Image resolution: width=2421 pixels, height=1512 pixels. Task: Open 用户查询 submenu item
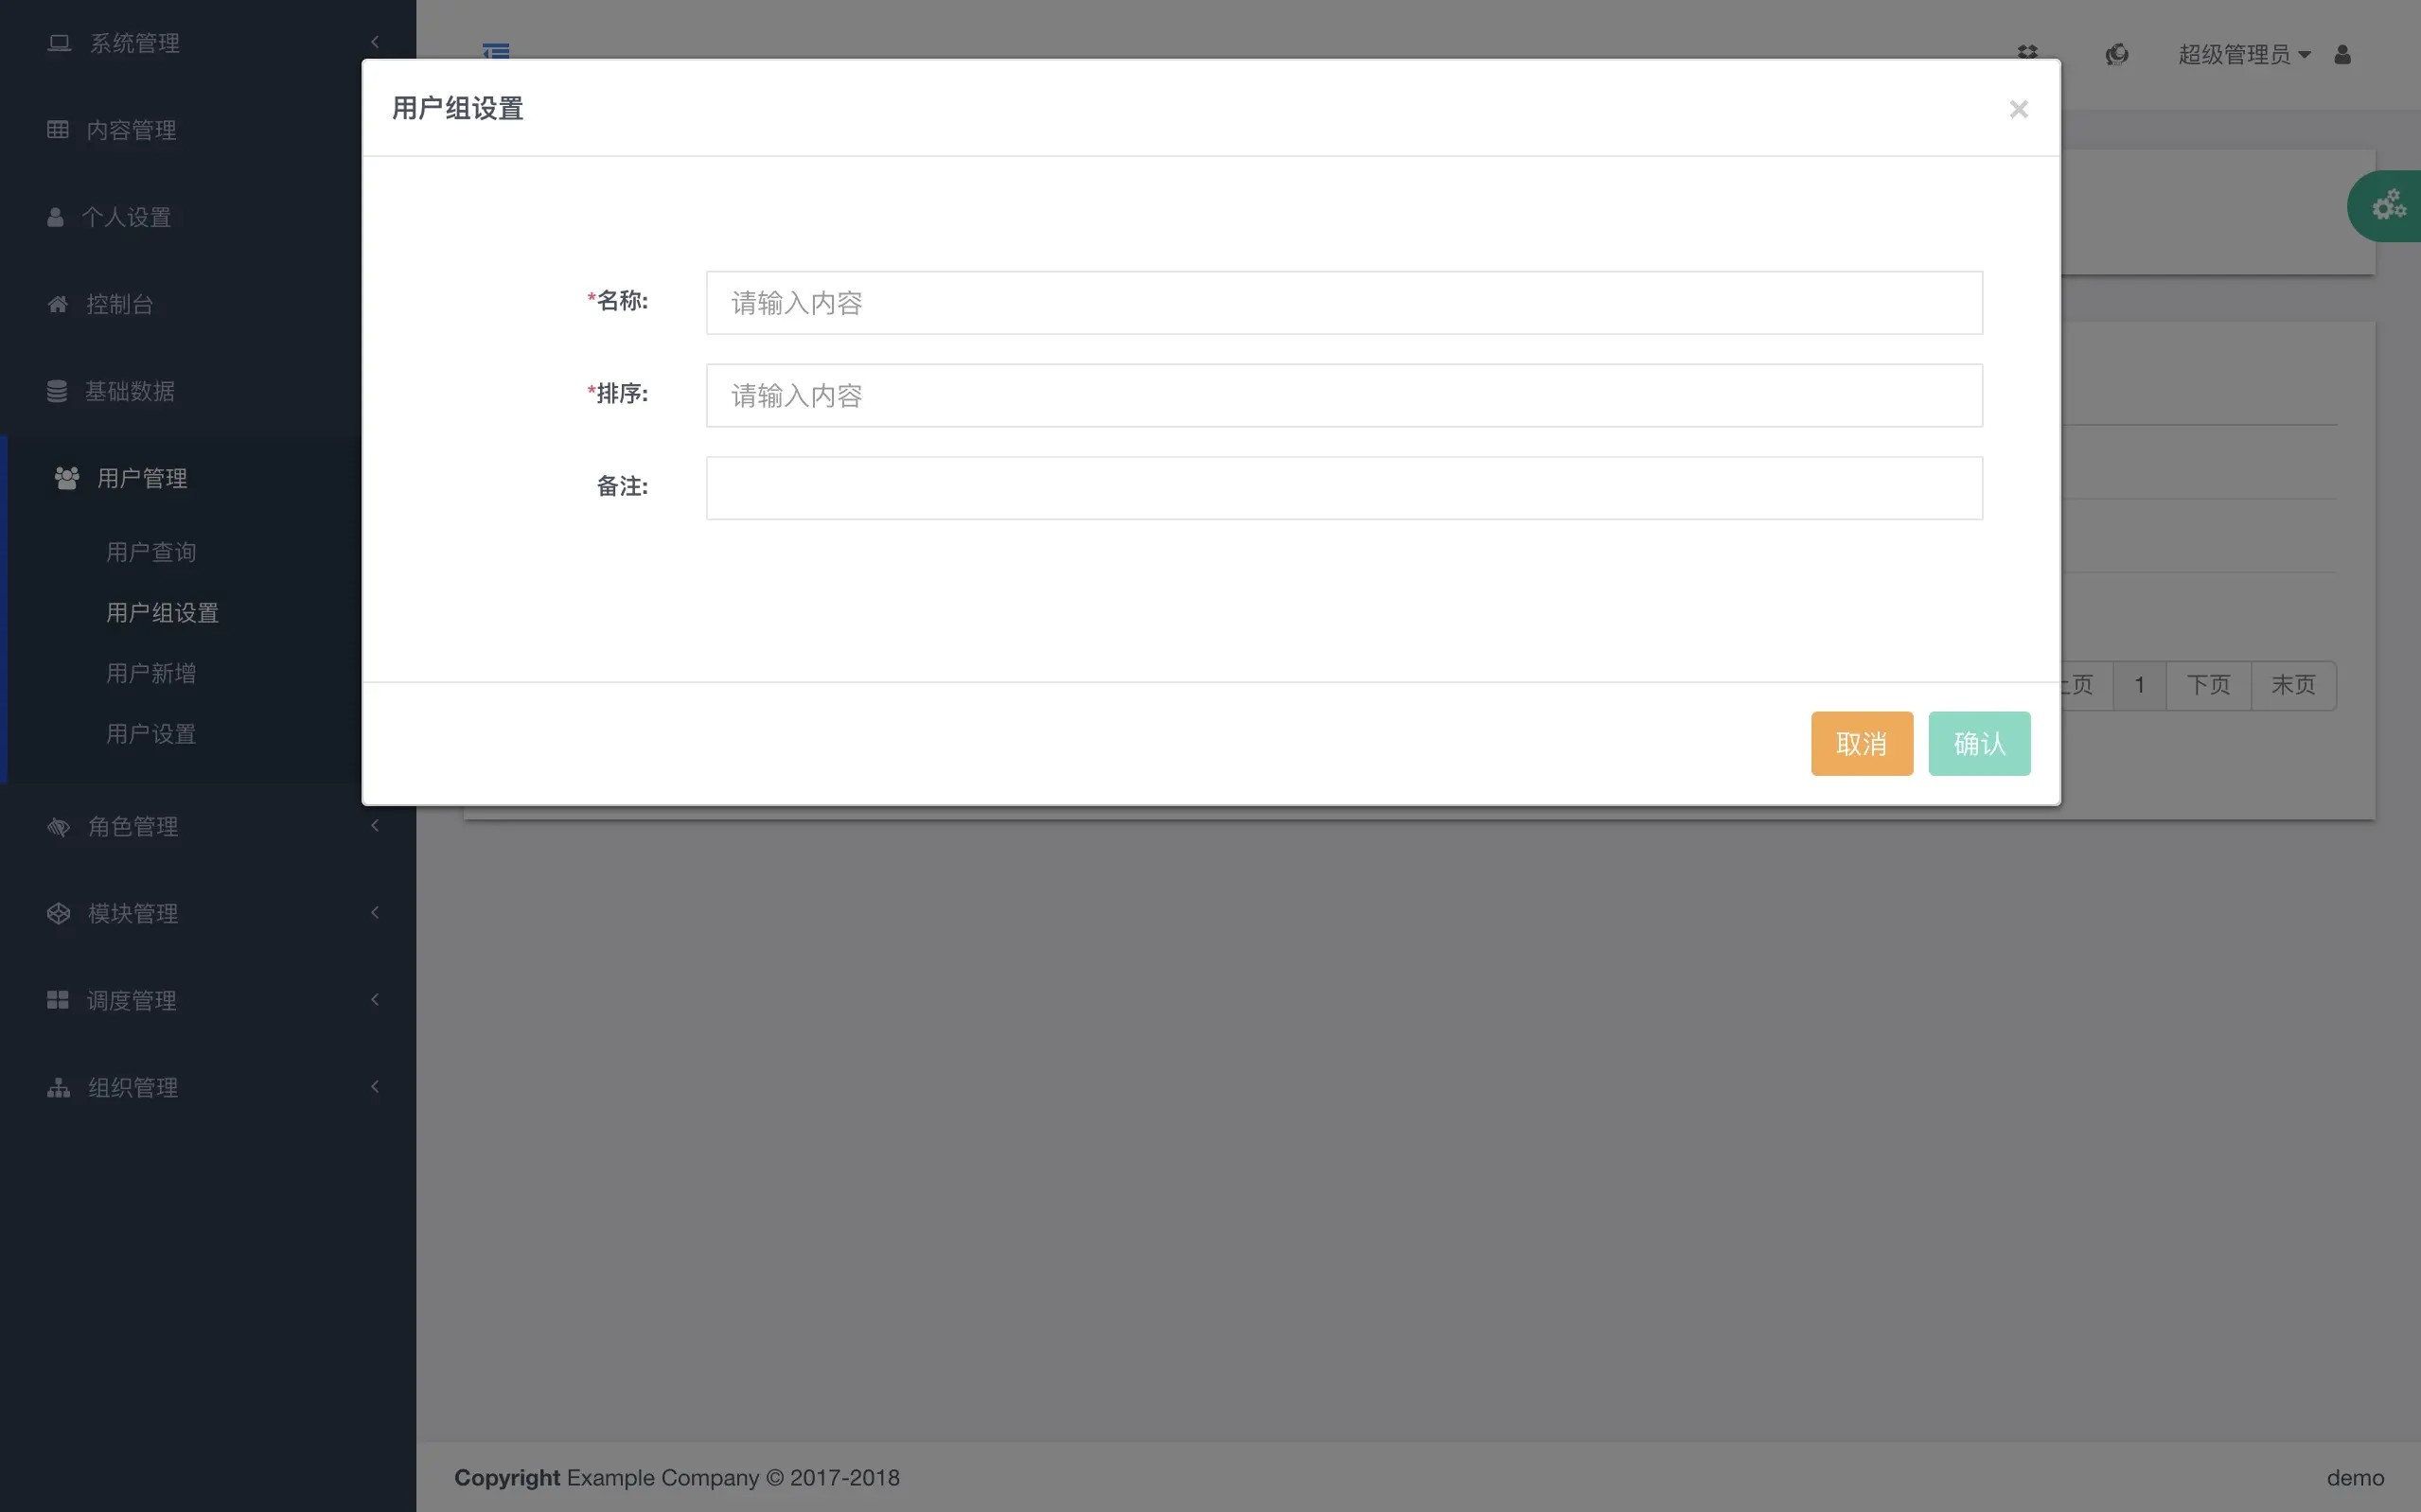pos(151,552)
